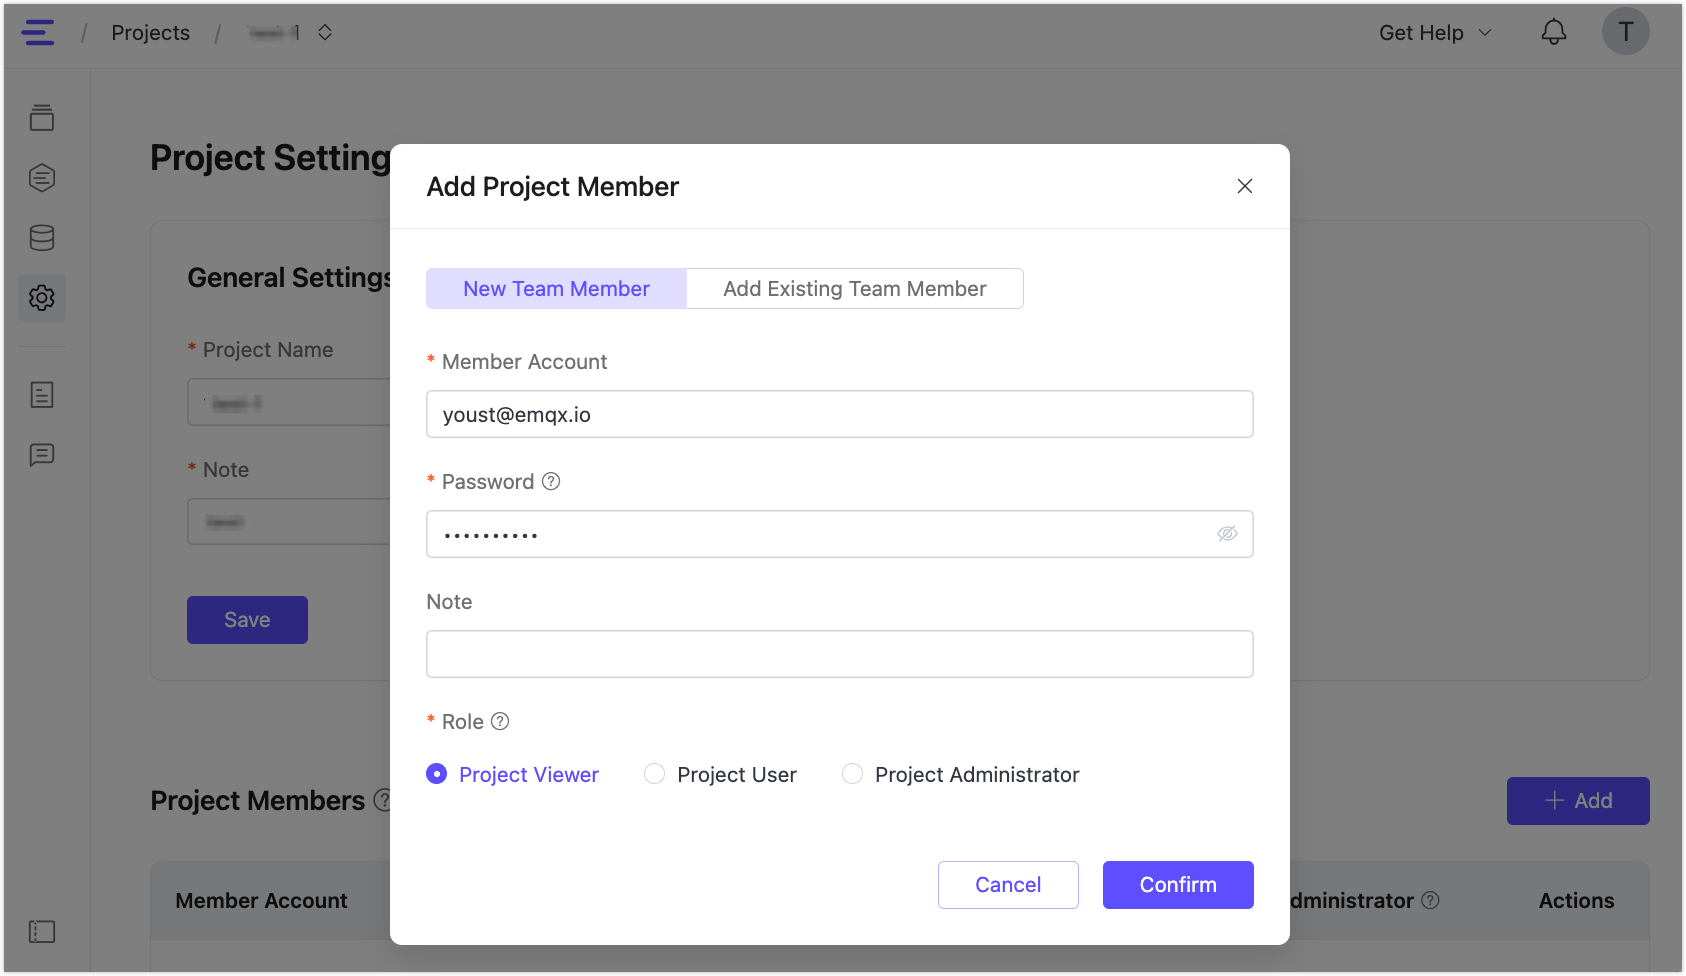This screenshot has width=1686, height=976.
Task: Click the Password help question icon
Action: point(551,482)
